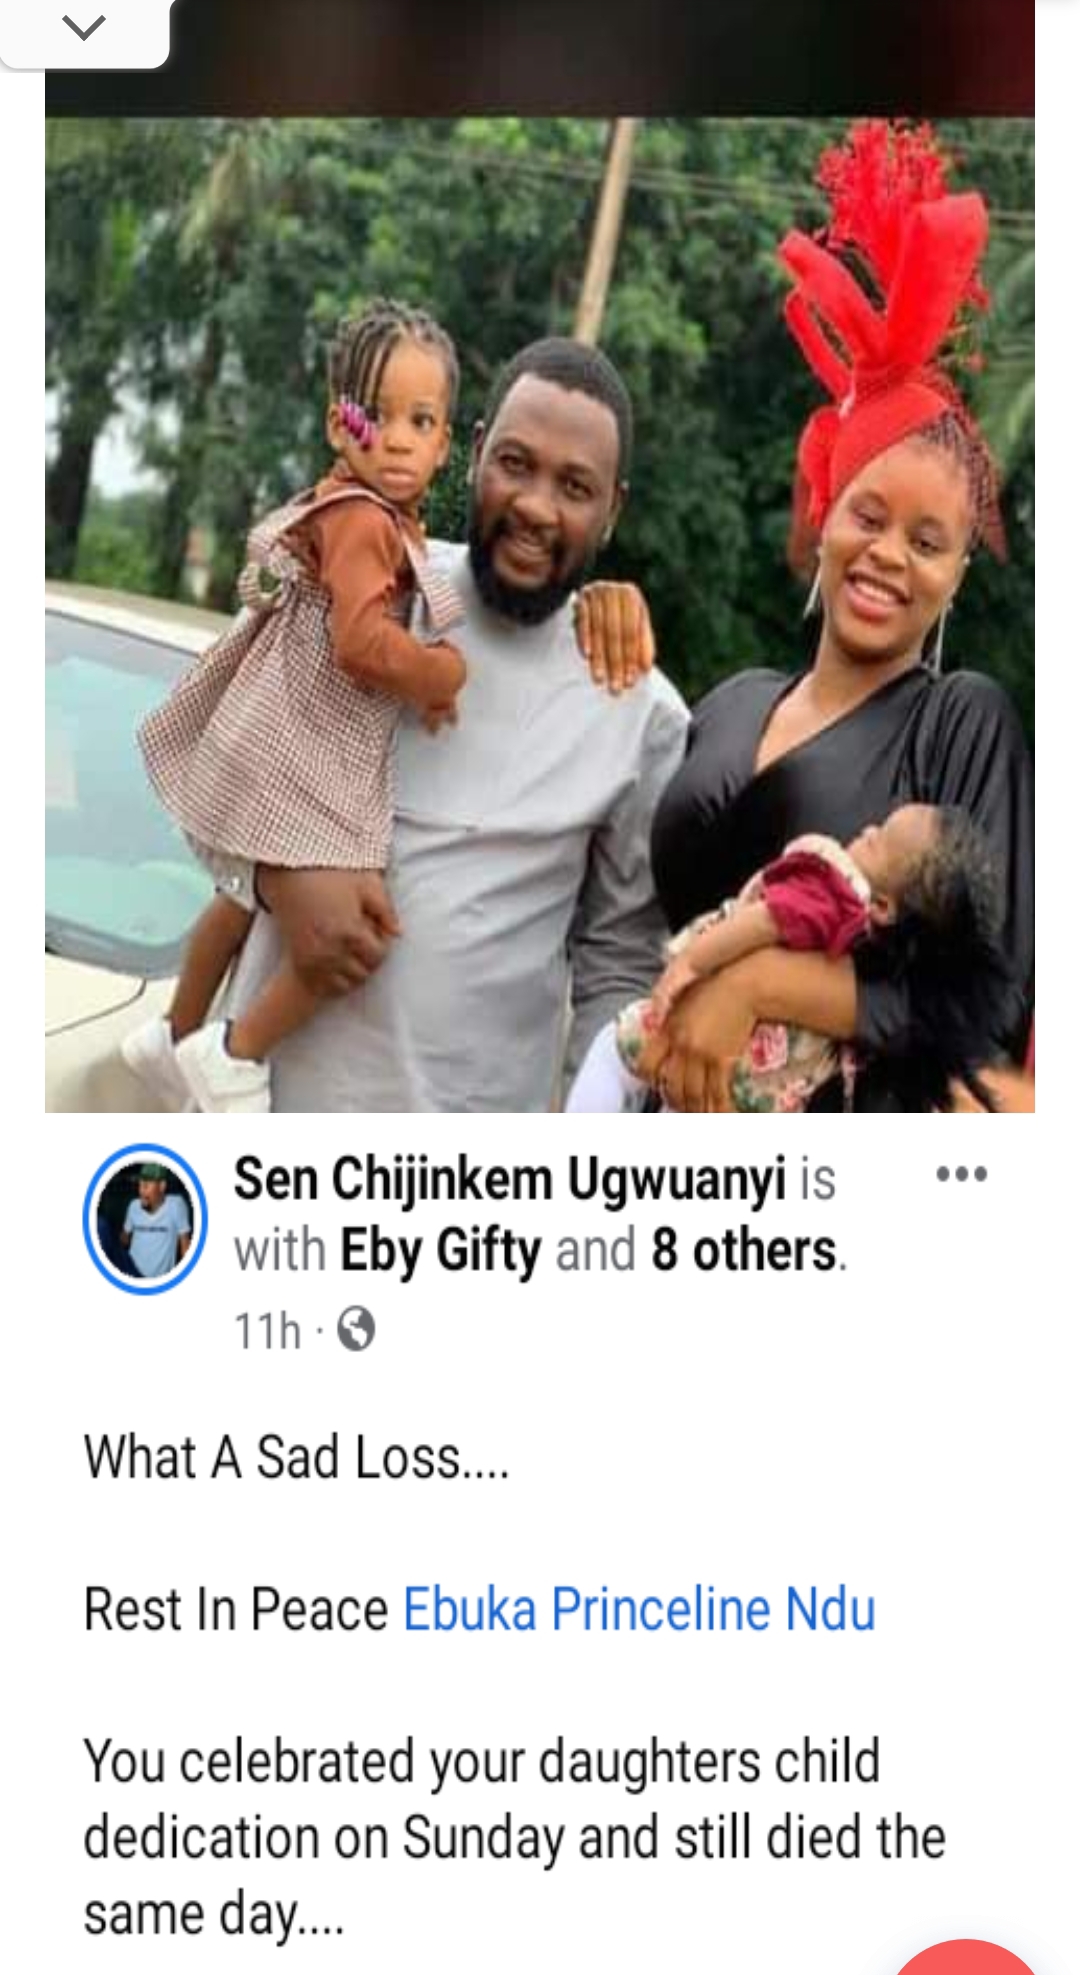The height and width of the screenshot is (1975, 1080).
Task: Tap the 11h post timestamp
Action: click(x=267, y=1331)
